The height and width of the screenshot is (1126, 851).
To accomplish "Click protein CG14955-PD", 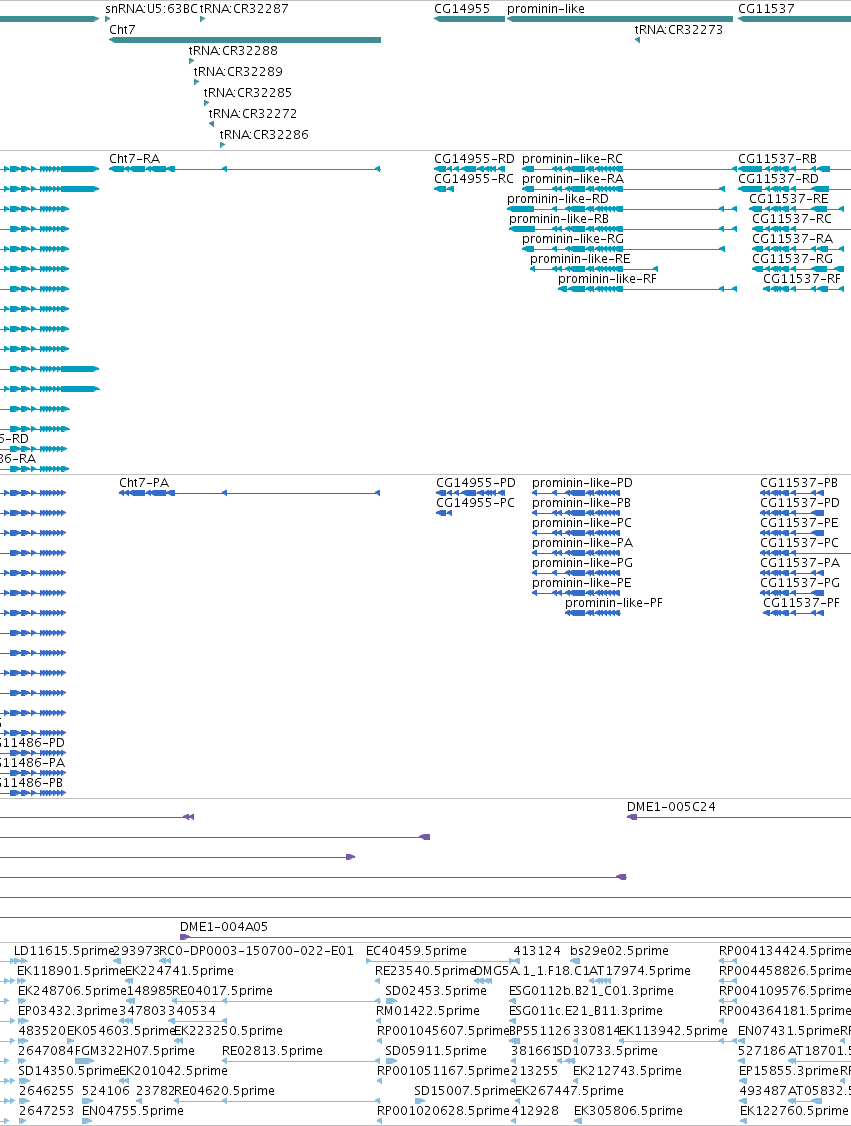I will [x=476, y=483].
